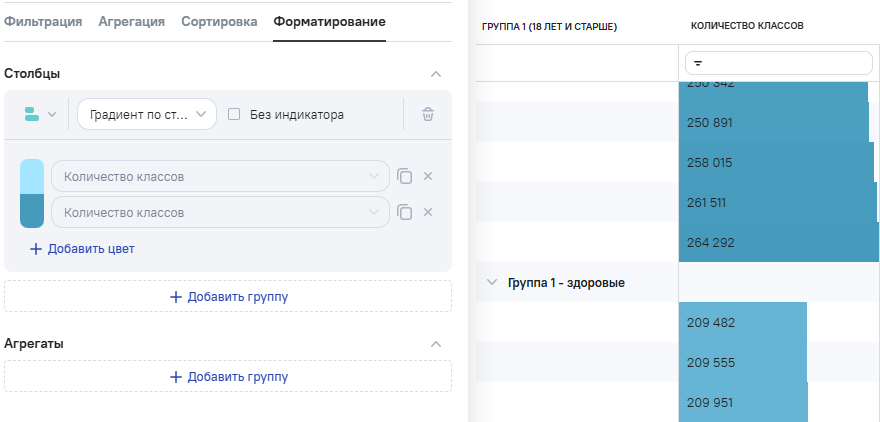Screen dimensions: 880x422
Task: Remove the first color row
Action: click(428, 177)
